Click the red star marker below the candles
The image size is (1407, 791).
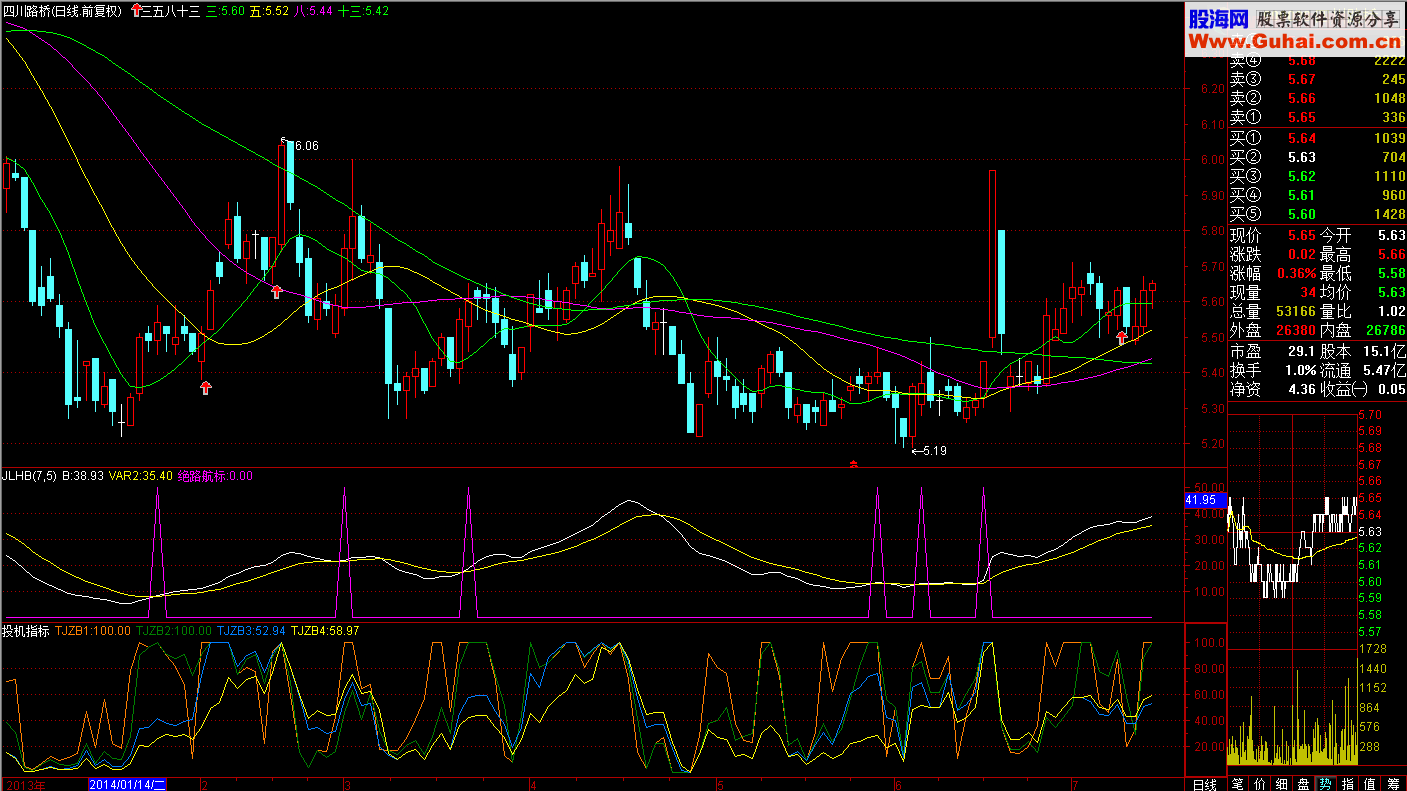point(853,463)
